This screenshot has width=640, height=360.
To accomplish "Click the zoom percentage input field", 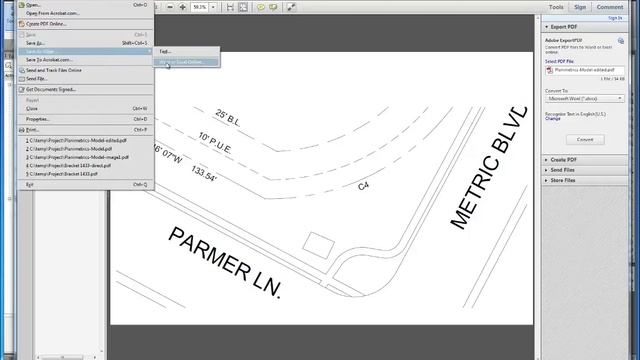I will tap(200, 7).
